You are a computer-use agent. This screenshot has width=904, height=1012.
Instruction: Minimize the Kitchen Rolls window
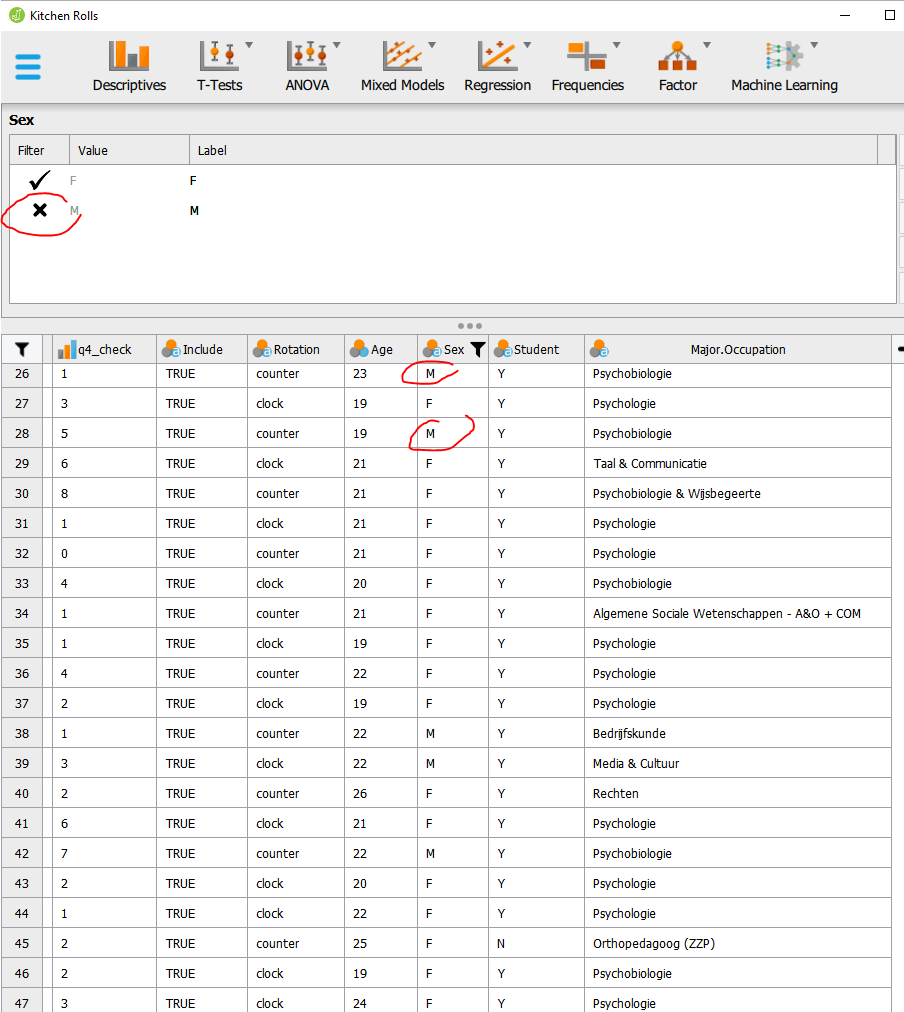click(845, 15)
